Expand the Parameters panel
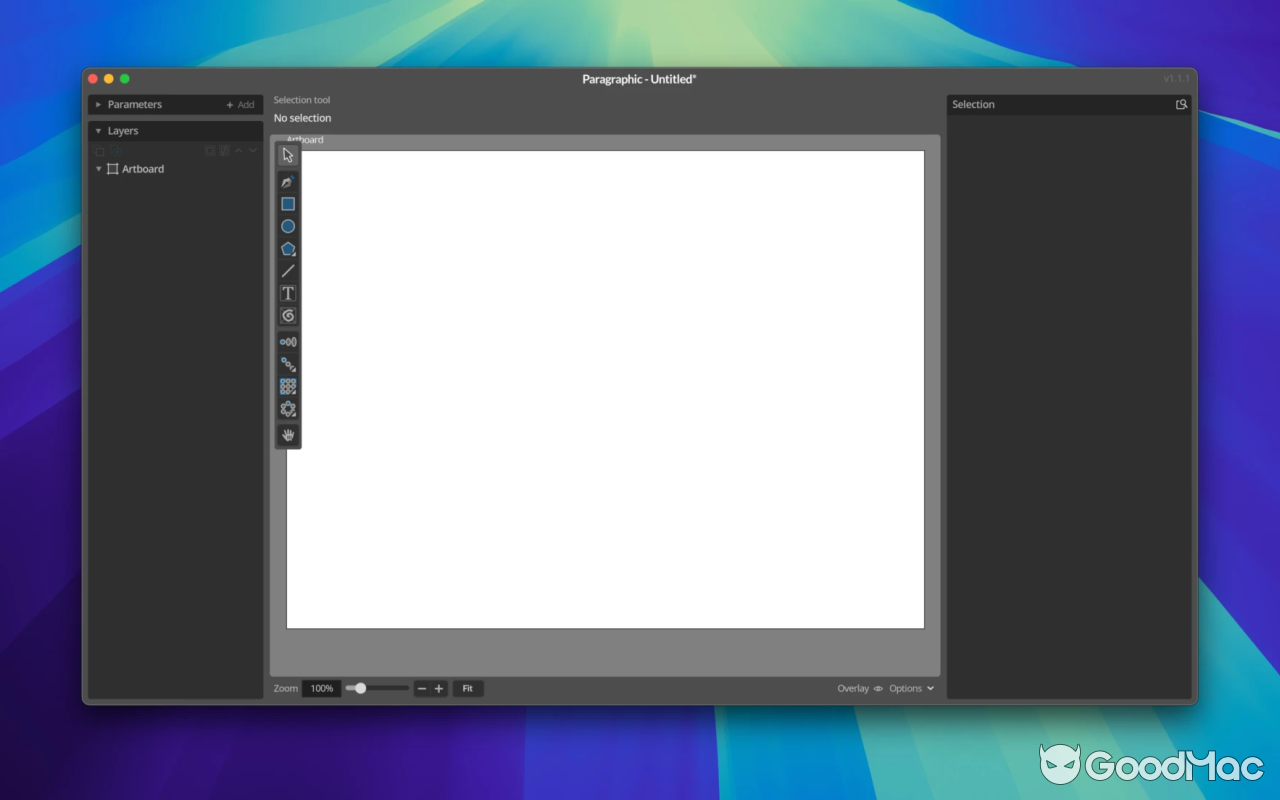The width and height of the screenshot is (1280, 800). point(98,104)
